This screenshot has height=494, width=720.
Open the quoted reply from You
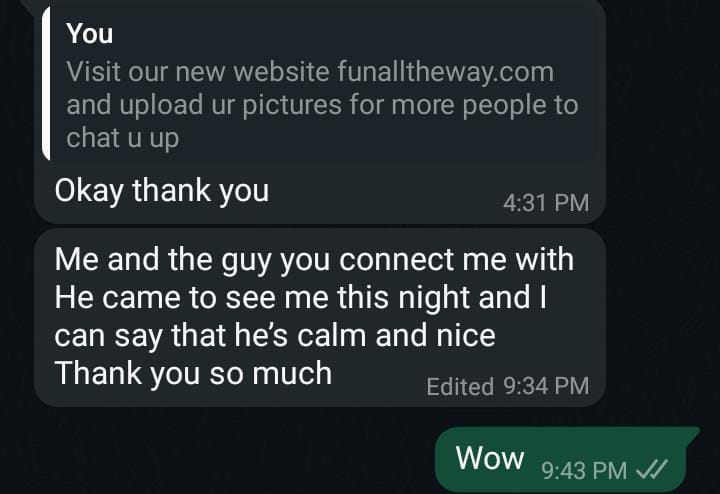click(x=320, y=84)
